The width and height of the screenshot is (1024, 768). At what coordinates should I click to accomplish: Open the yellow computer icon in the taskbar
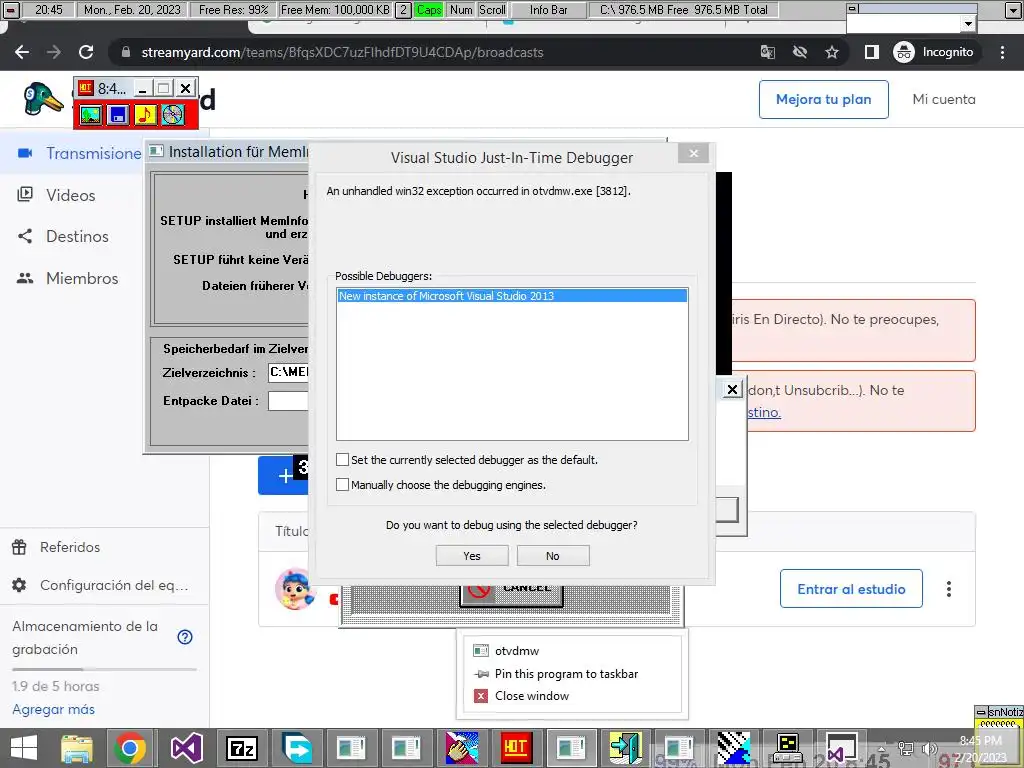(x=788, y=748)
